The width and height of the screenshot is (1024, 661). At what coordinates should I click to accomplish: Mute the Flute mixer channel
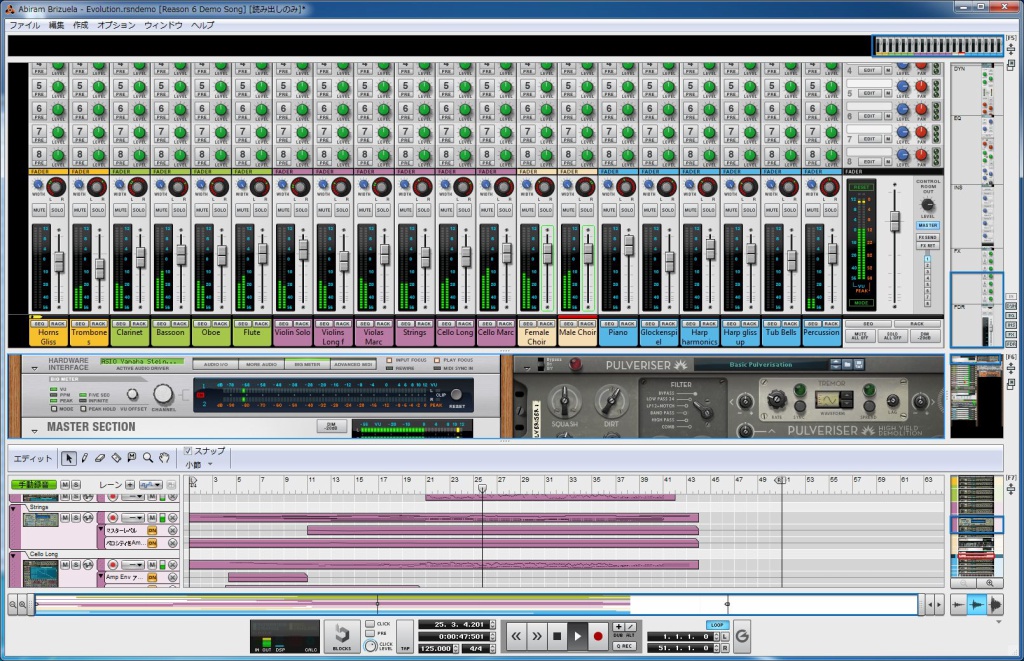click(x=243, y=211)
